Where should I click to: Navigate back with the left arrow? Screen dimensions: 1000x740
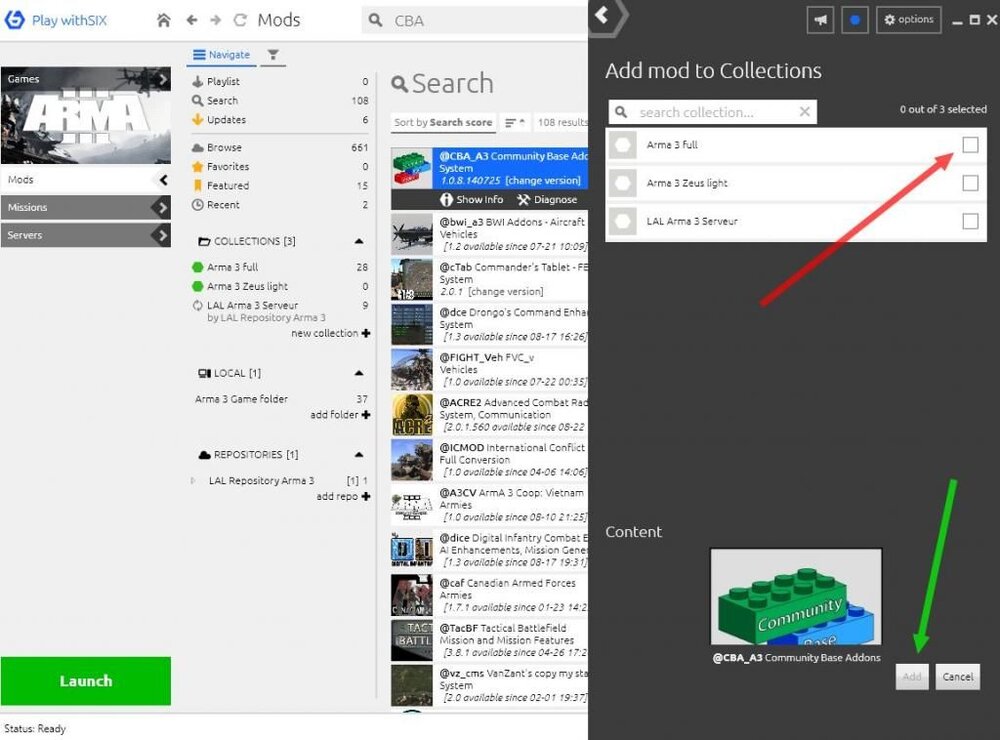[x=191, y=20]
